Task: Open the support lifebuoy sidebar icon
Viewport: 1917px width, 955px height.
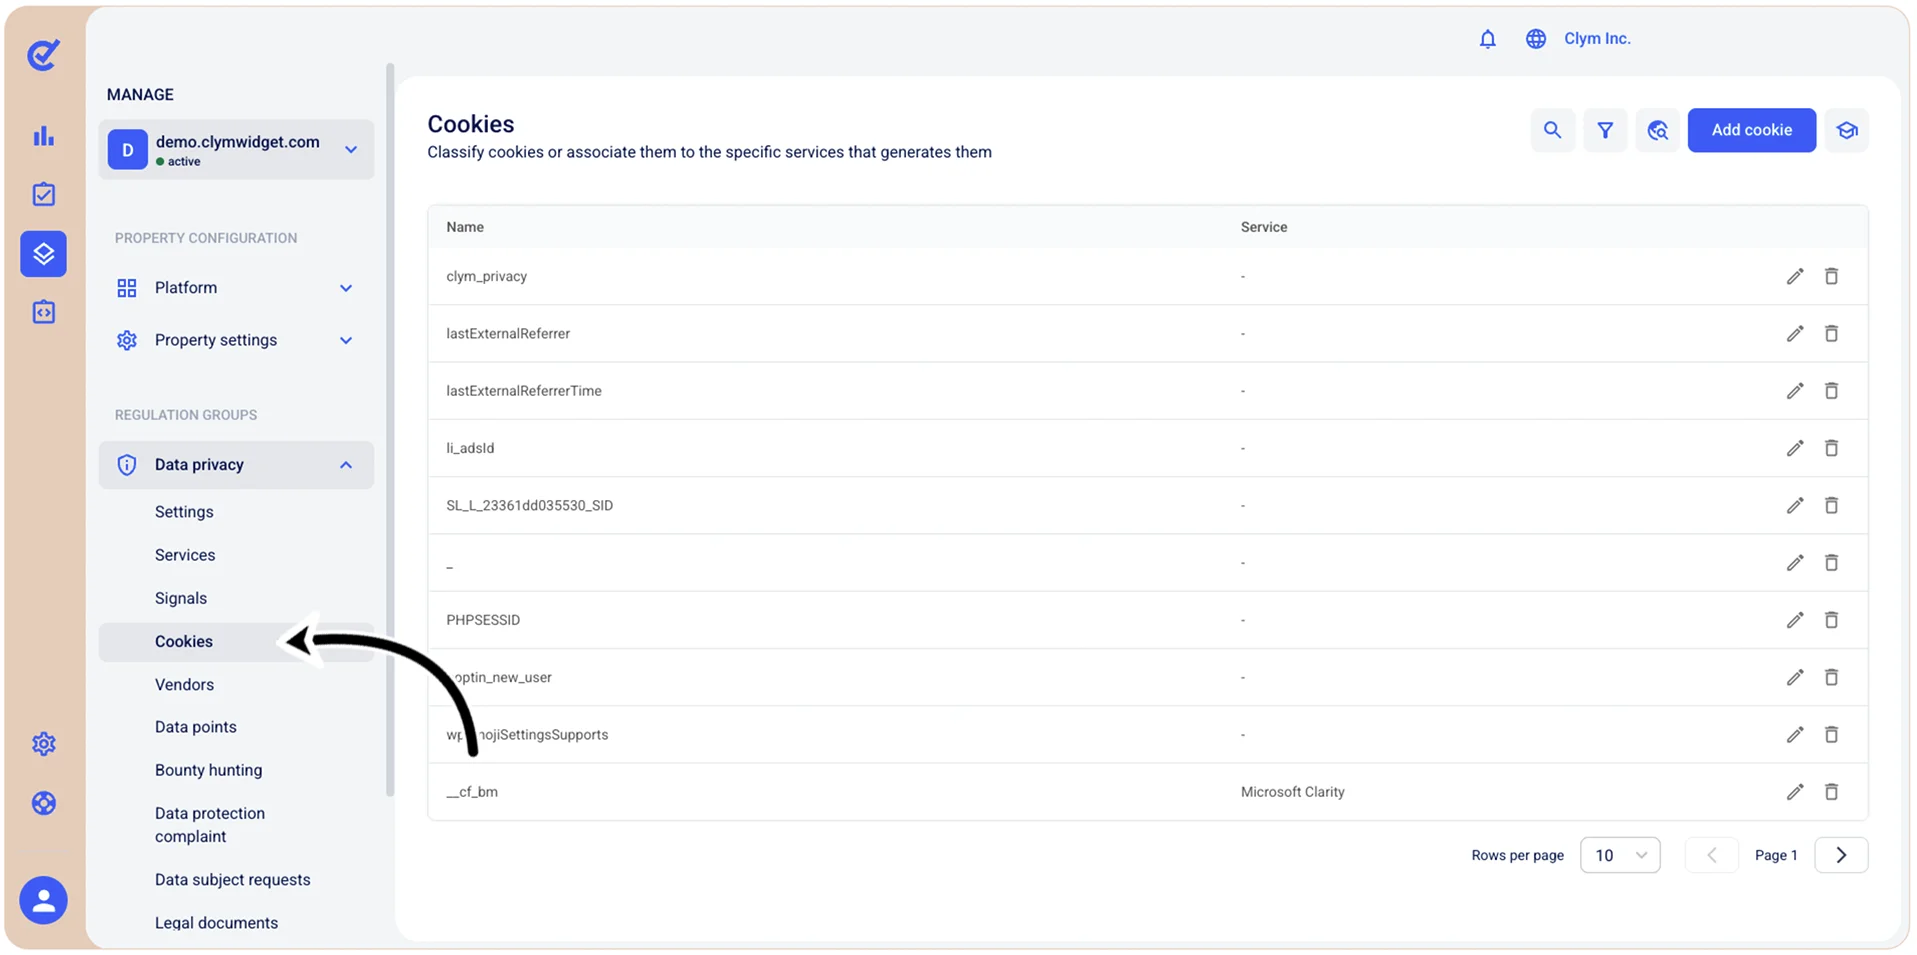Action: click(x=43, y=803)
